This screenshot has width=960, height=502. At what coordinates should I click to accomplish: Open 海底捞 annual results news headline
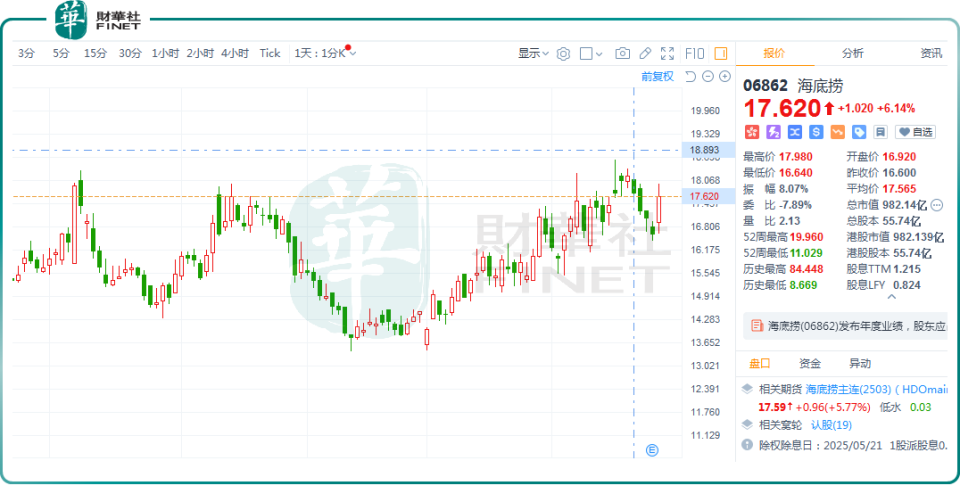(857, 326)
